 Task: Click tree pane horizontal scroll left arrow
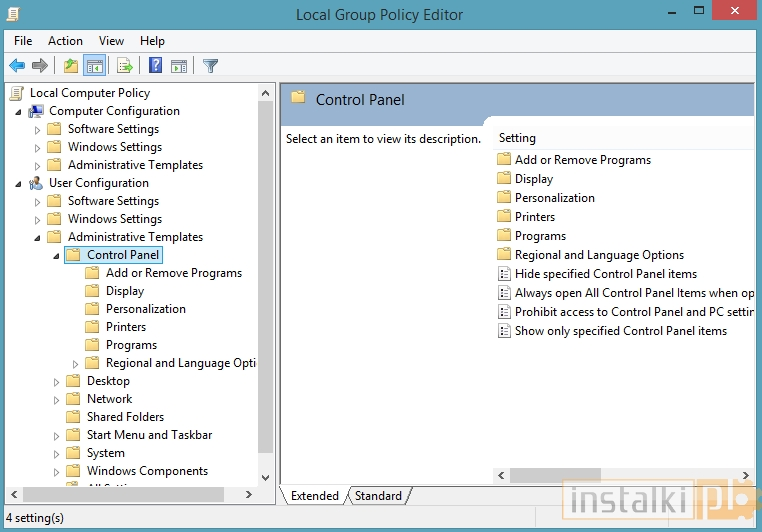click(x=14, y=495)
